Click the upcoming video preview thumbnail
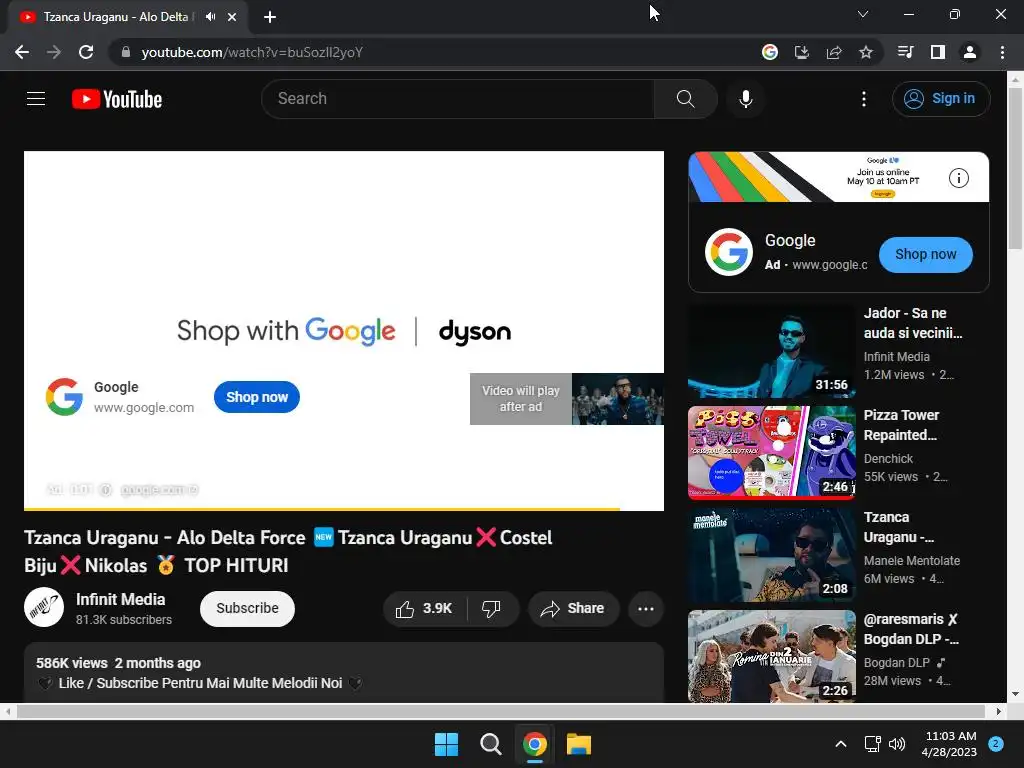The image size is (1024, 768). click(617, 399)
